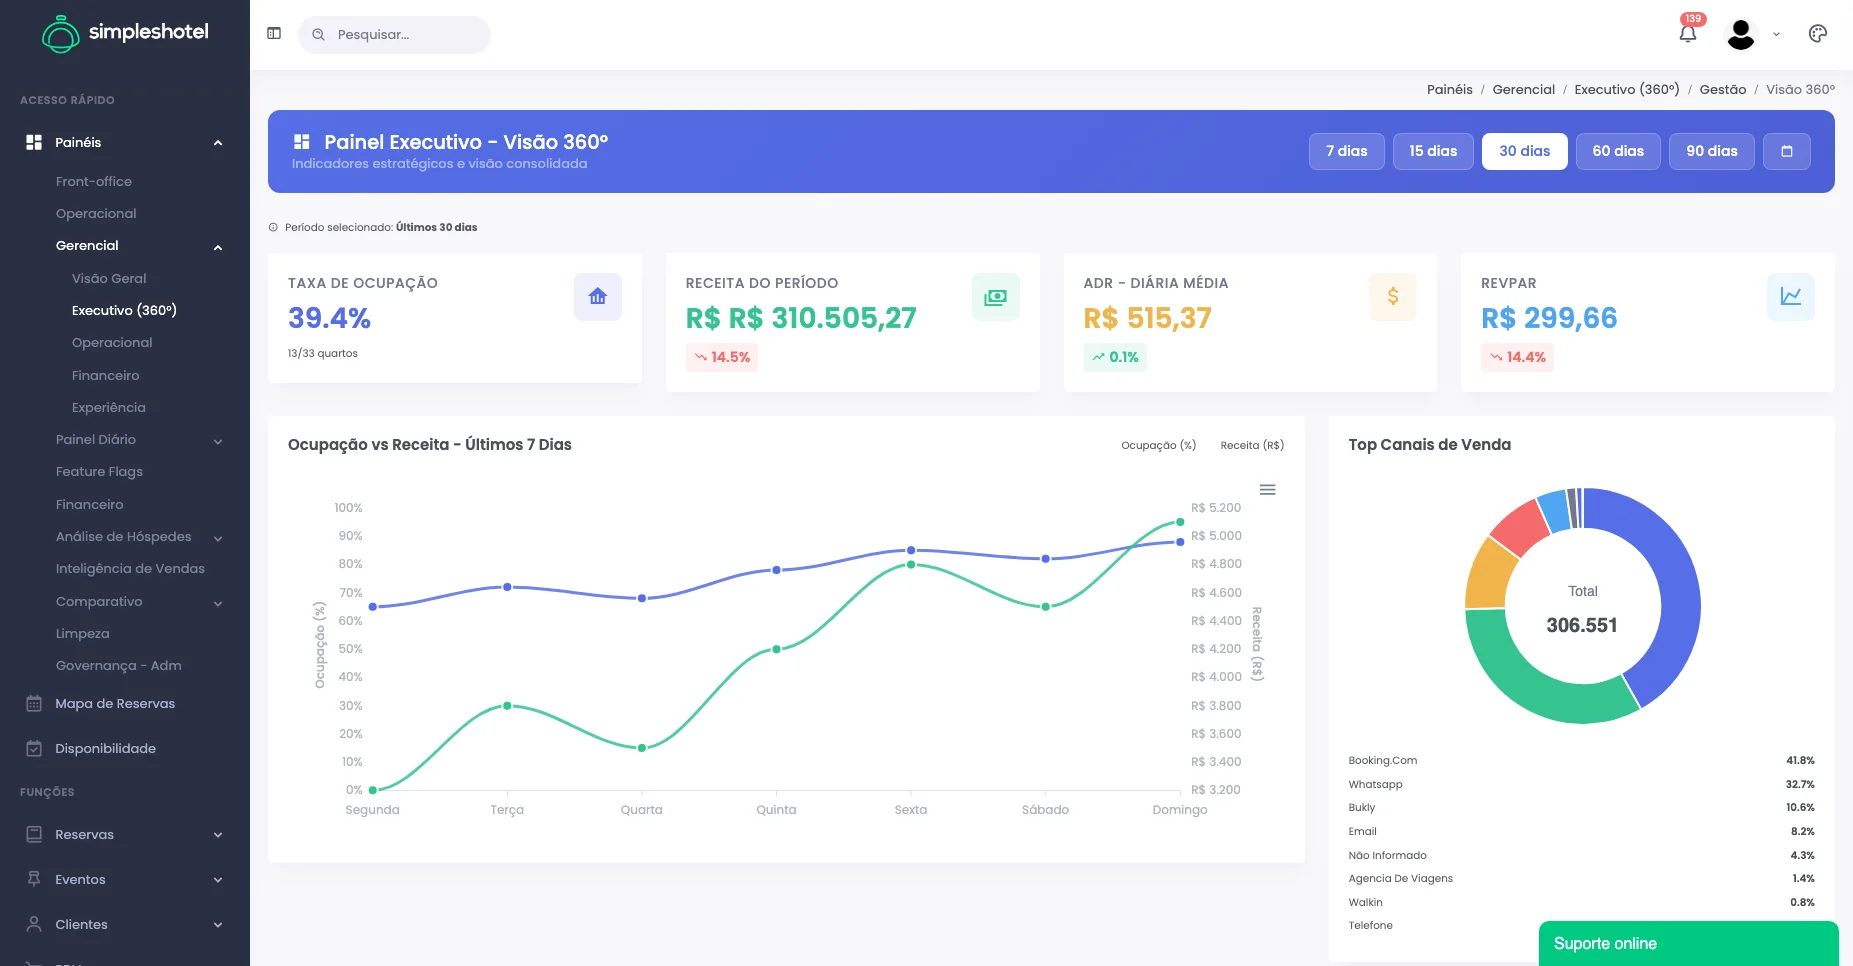This screenshot has height=966, width=1853.
Task: Click the RevPAR line chart icon
Action: [x=1791, y=297]
